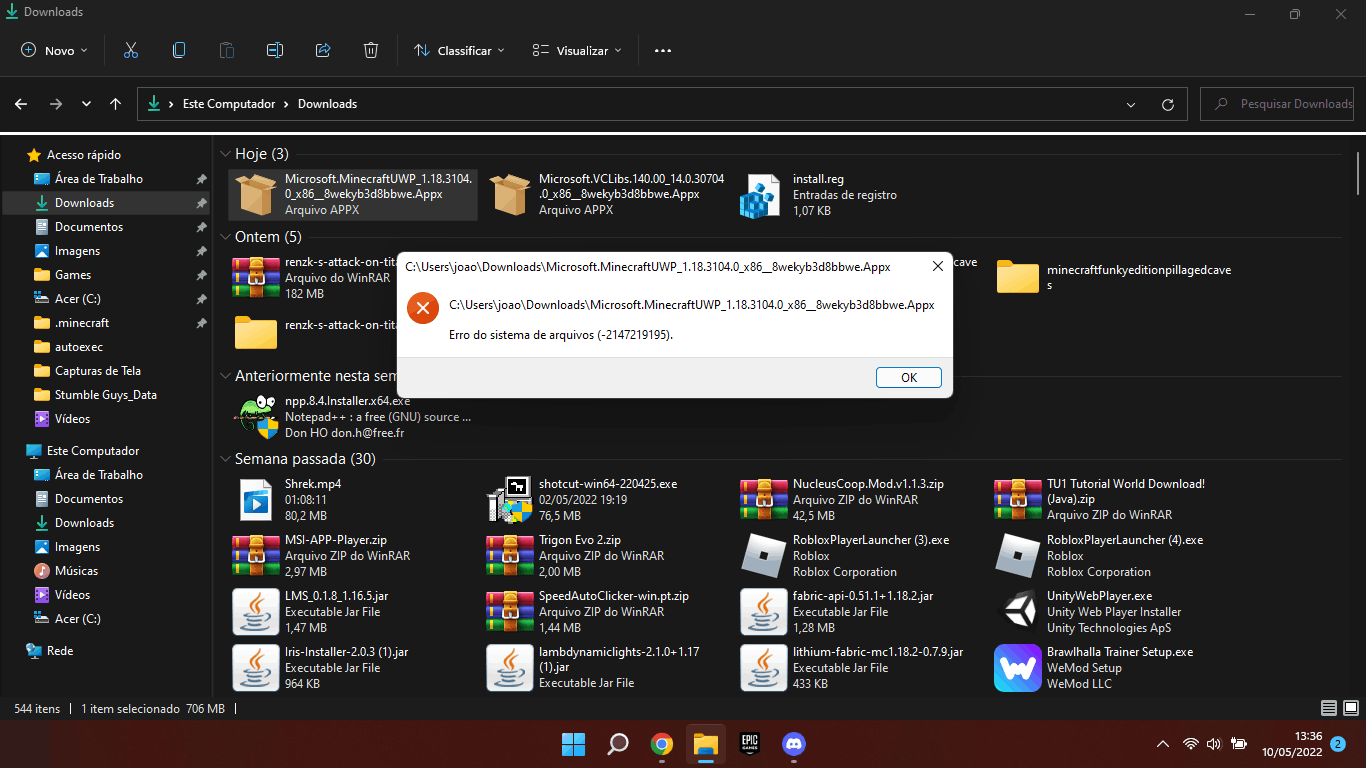Select shotcut-win64-220425.exe installer
The width and height of the screenshot is (1366, 768).
tap(582, 500)
